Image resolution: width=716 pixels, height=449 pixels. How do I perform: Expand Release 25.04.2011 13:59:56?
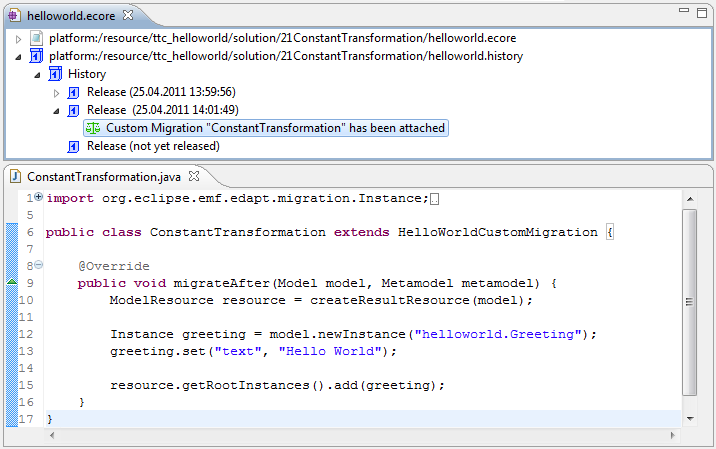[x=56, y=93]
